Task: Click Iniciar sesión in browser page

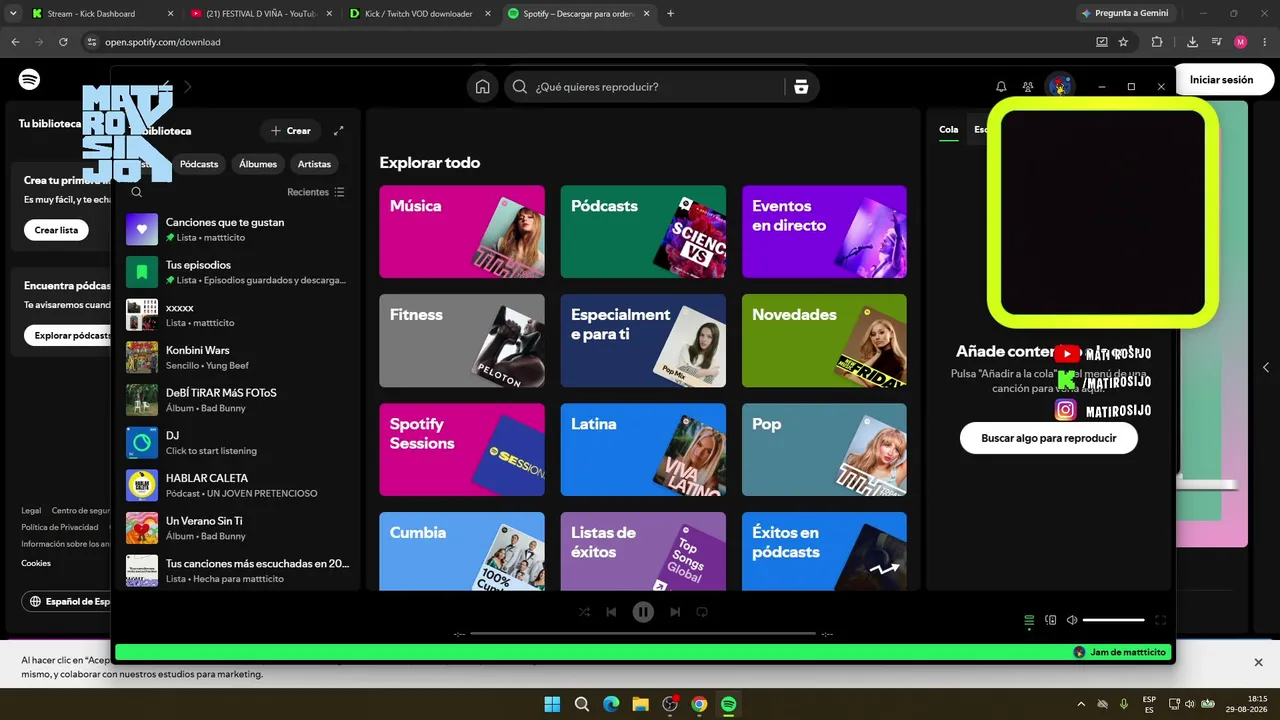Action: 1221,80
